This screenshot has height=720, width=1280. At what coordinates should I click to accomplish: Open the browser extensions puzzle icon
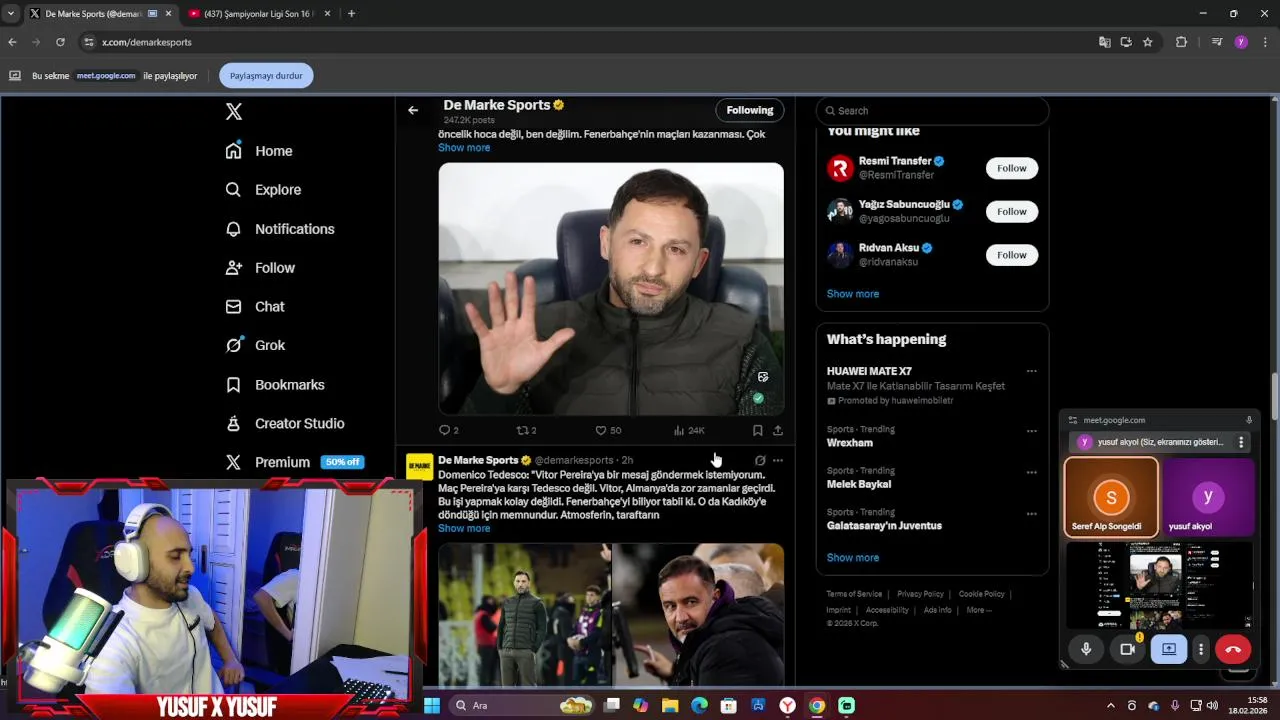coord(1181,42)
